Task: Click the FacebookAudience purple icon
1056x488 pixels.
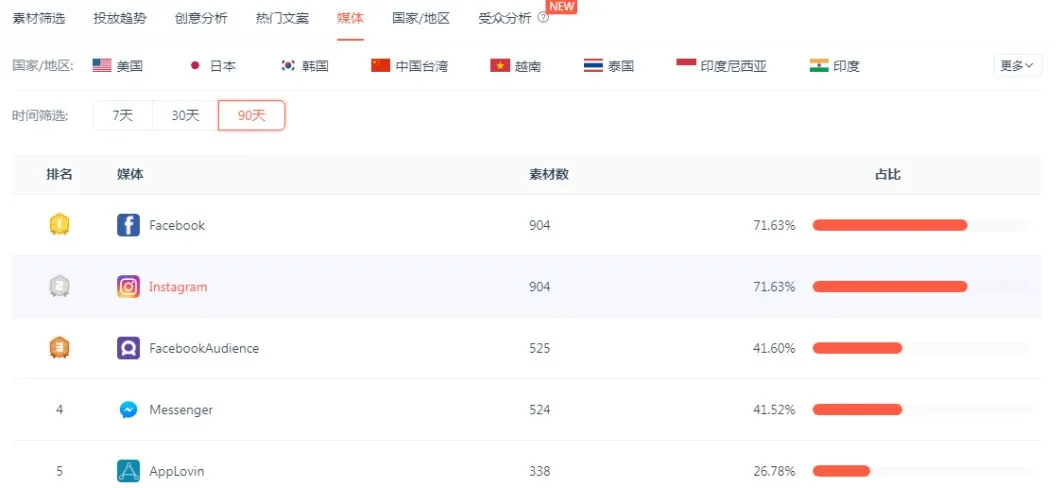Action: pos(128,348)
